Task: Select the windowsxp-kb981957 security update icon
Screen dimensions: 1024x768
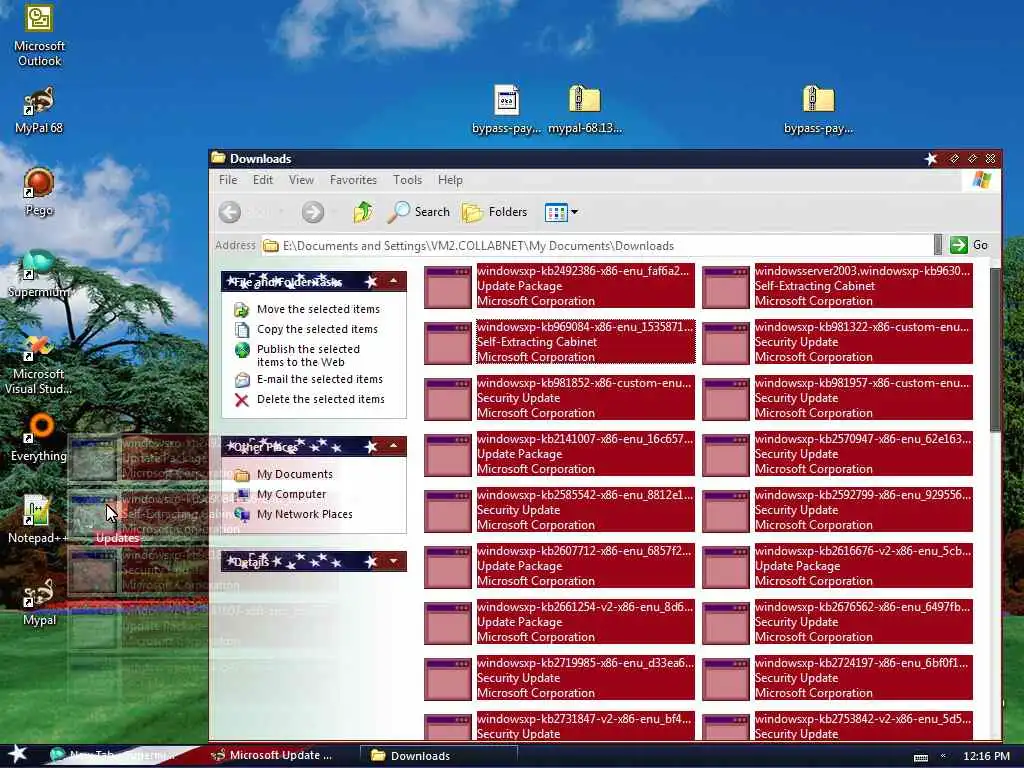Action: [726, 399]
